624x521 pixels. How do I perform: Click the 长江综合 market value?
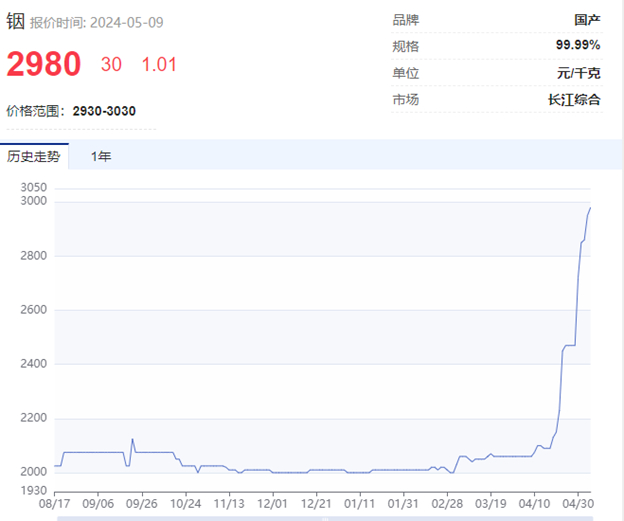tap(574, 100)
